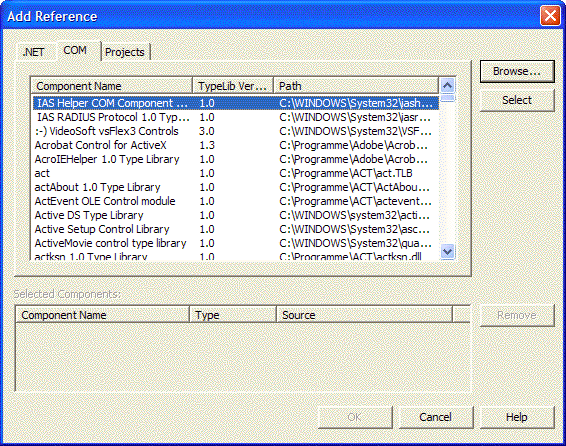
Task: Select Active Setup Control Library row
Action: click(236, 229)
